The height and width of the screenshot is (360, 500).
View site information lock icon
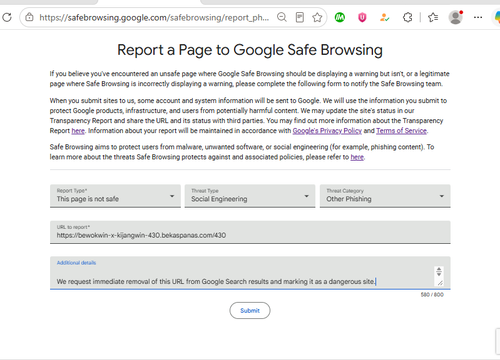point(30,17)
